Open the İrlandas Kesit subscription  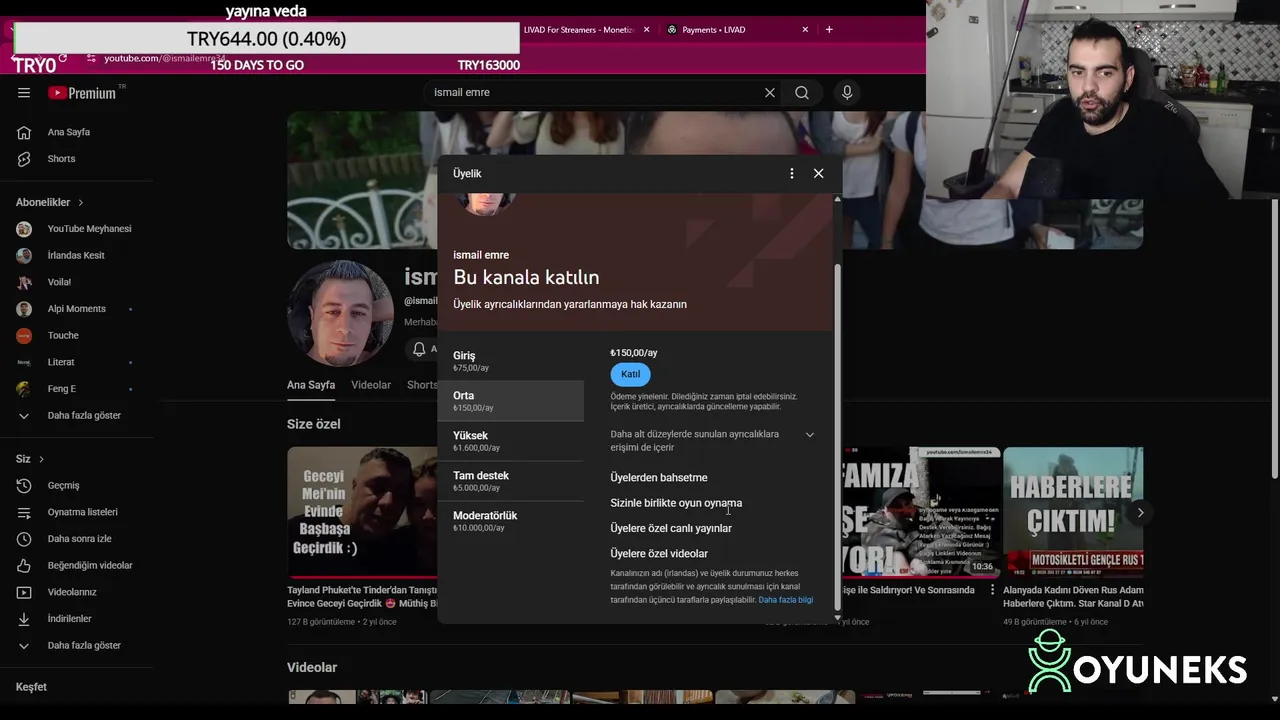point(76,255)
